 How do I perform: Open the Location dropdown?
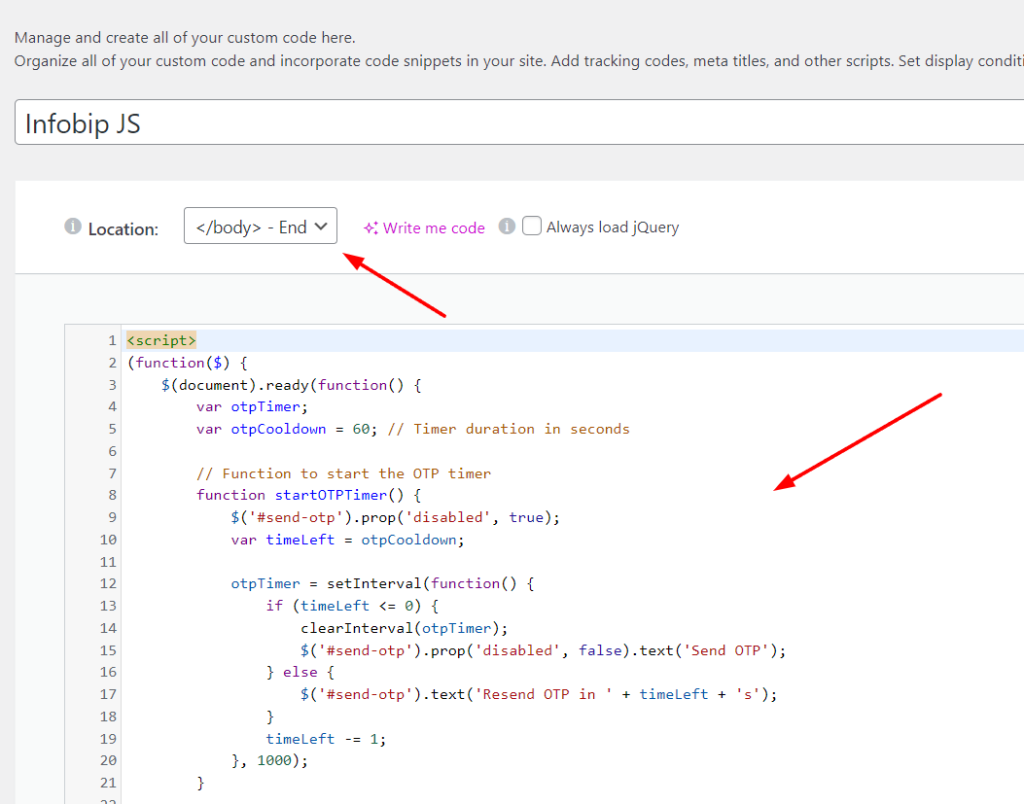(x=260, y=226)
